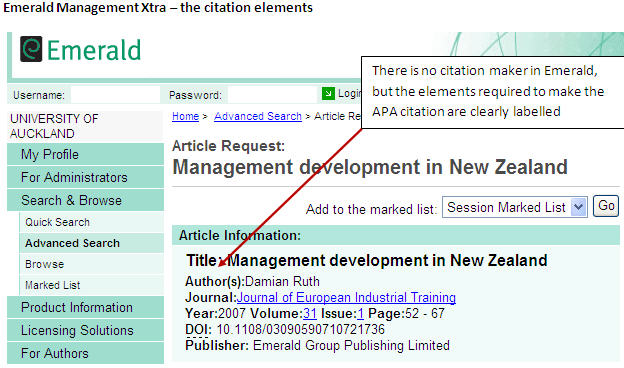This screenshot has width=624, height=368.
Task: Follow the Advanced Search breadcrumb link
Action: pos(258,116)
